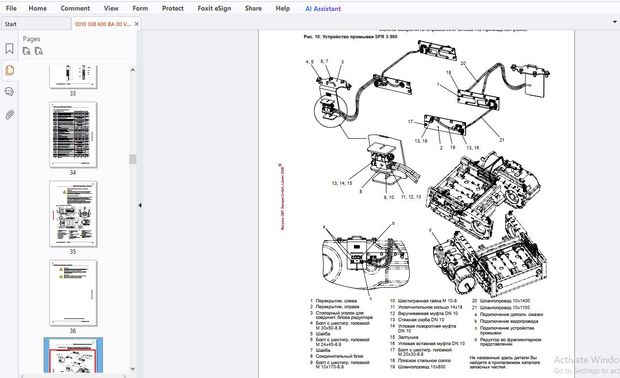Click the first page thumbnail size icon
Image resolution: width=620 pixels, height=378 pixels.
tap(26, 51)
